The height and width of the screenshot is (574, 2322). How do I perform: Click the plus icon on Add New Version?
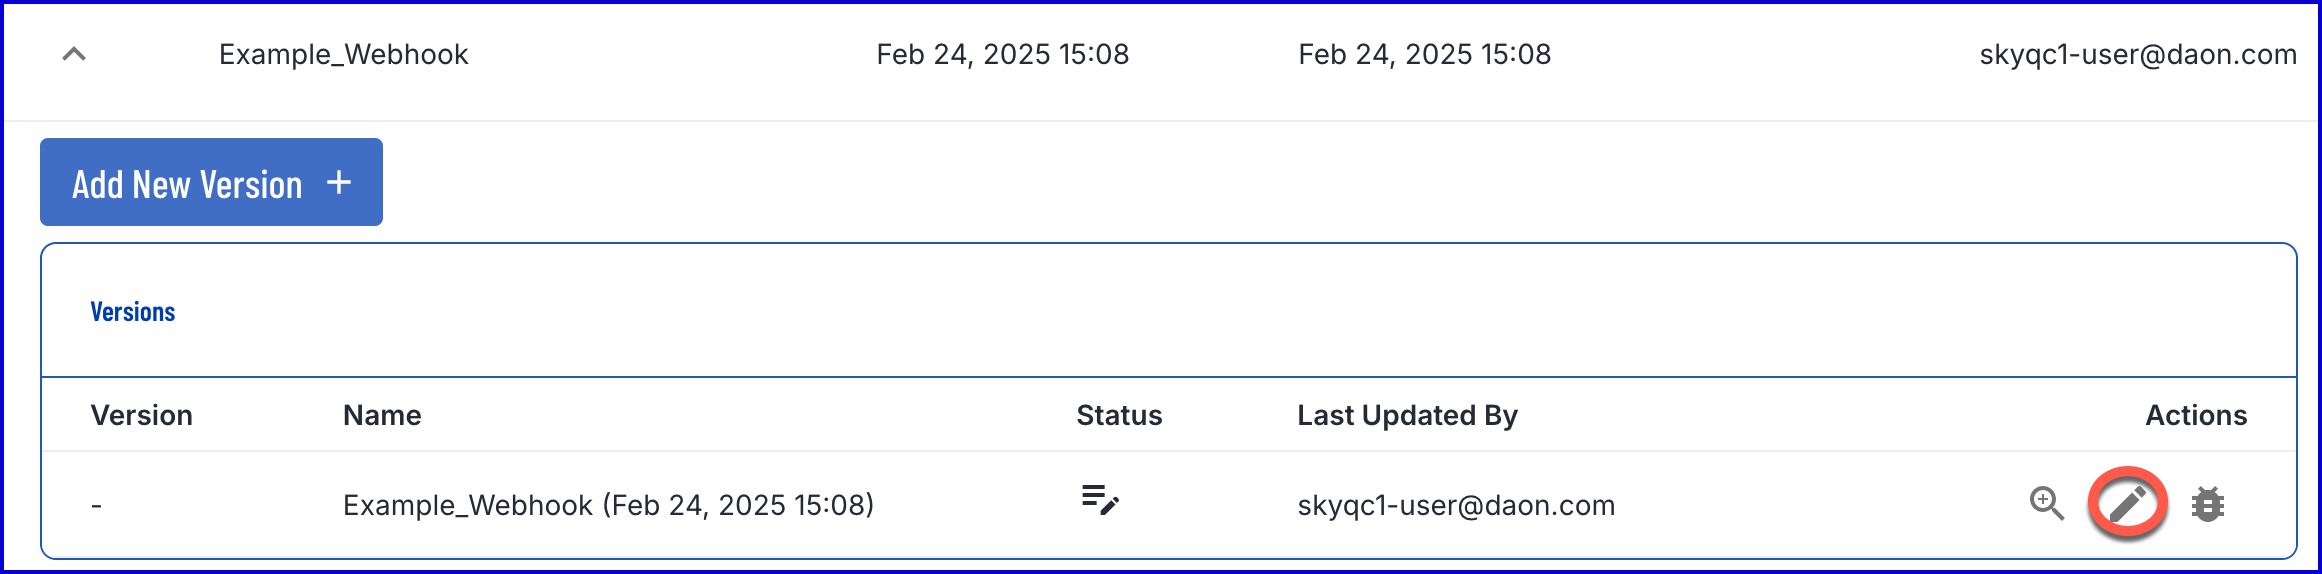point(339,182)
